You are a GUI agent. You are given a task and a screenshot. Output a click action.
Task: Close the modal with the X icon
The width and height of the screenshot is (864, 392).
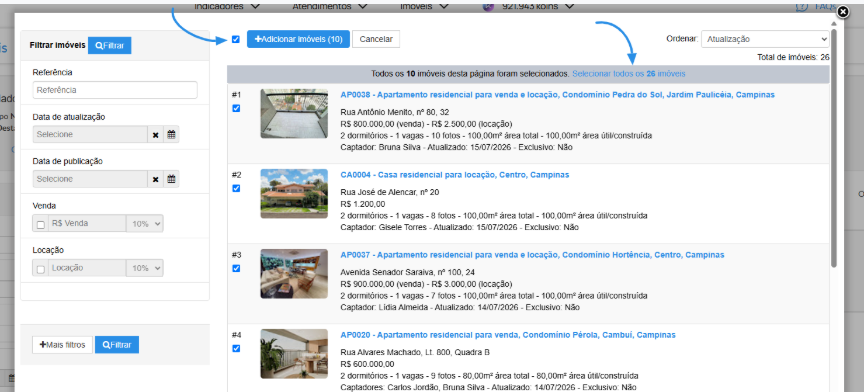(843, 12)
